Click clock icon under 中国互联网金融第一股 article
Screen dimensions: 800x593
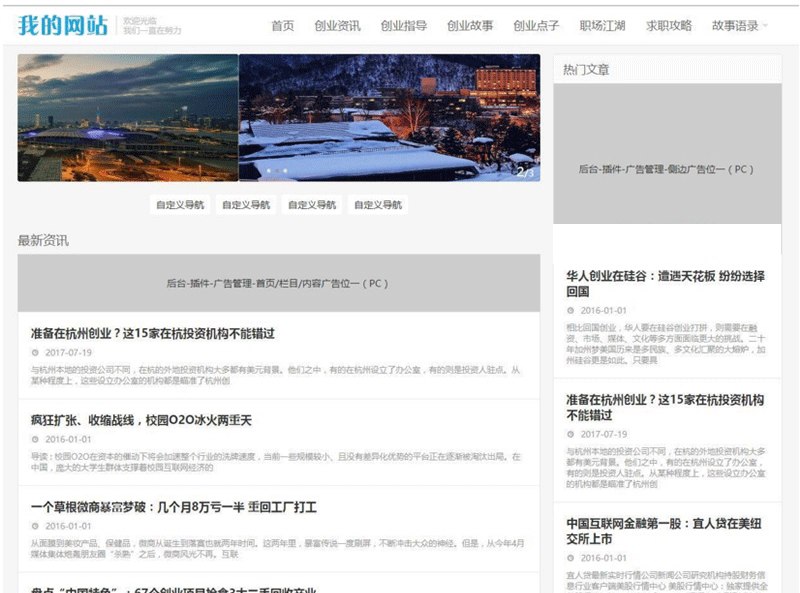[570, 558]
